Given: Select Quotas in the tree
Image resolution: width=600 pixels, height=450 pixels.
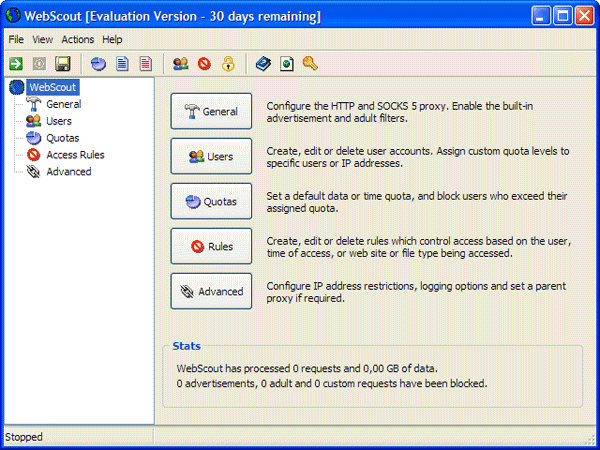Looking at the screenshot, I should pos(63,138).
